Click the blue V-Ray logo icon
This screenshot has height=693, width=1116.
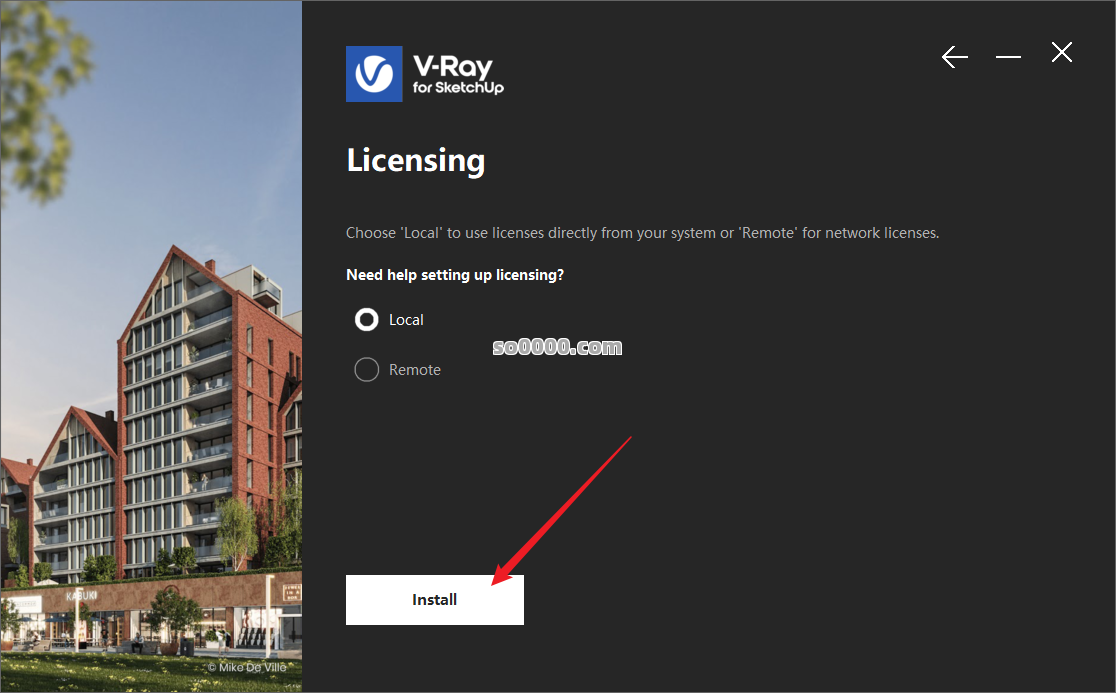[374, 74]
